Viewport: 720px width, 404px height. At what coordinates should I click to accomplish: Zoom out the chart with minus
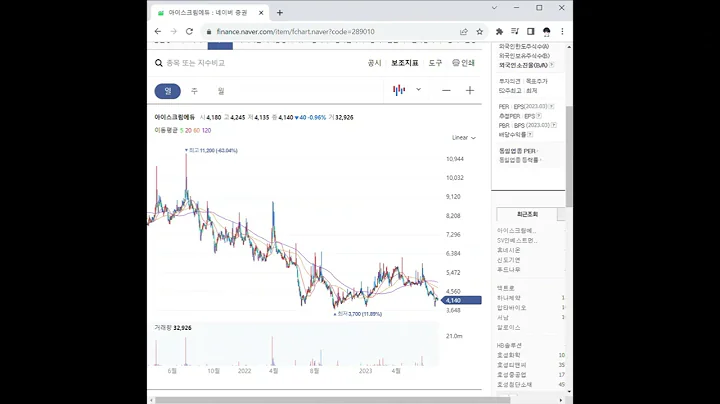[446, 90]
